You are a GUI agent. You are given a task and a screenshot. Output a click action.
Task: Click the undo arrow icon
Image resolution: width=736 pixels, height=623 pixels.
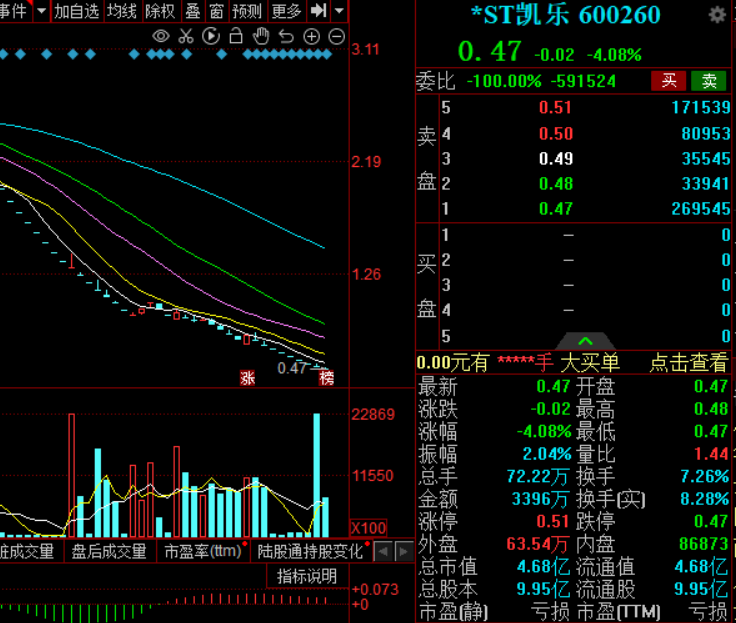click(x=286, y=36)
